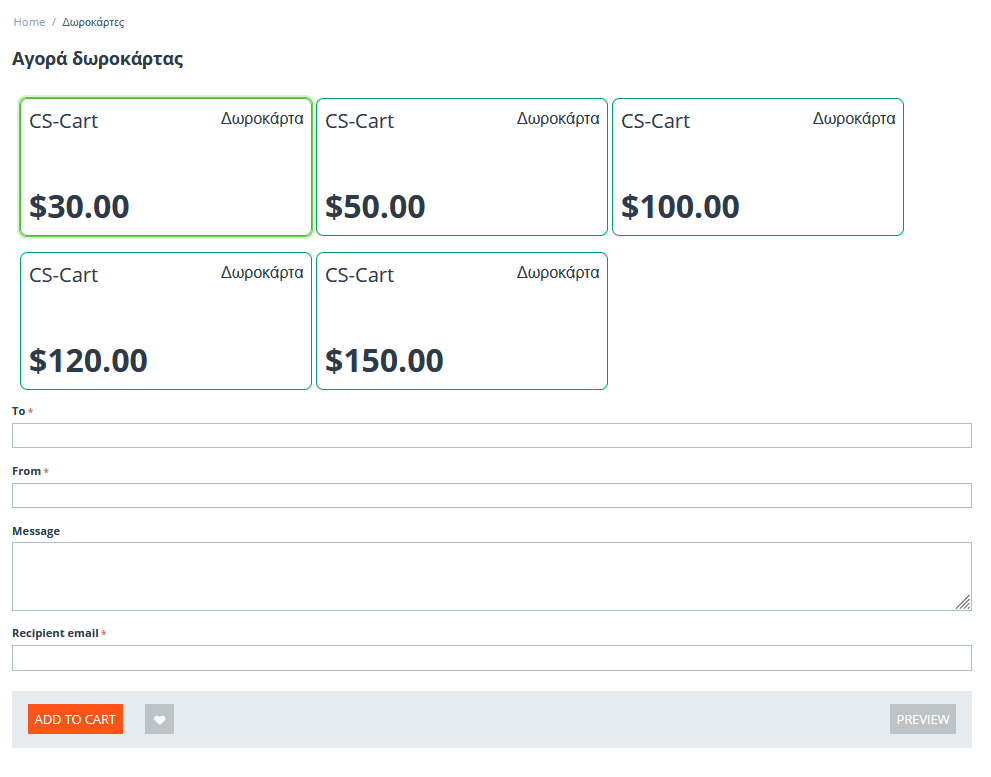Viewport: 991px width, 777px height.
Task: Focus the Recipient email field
Action: pyautogui.click(x=492, y=658)
